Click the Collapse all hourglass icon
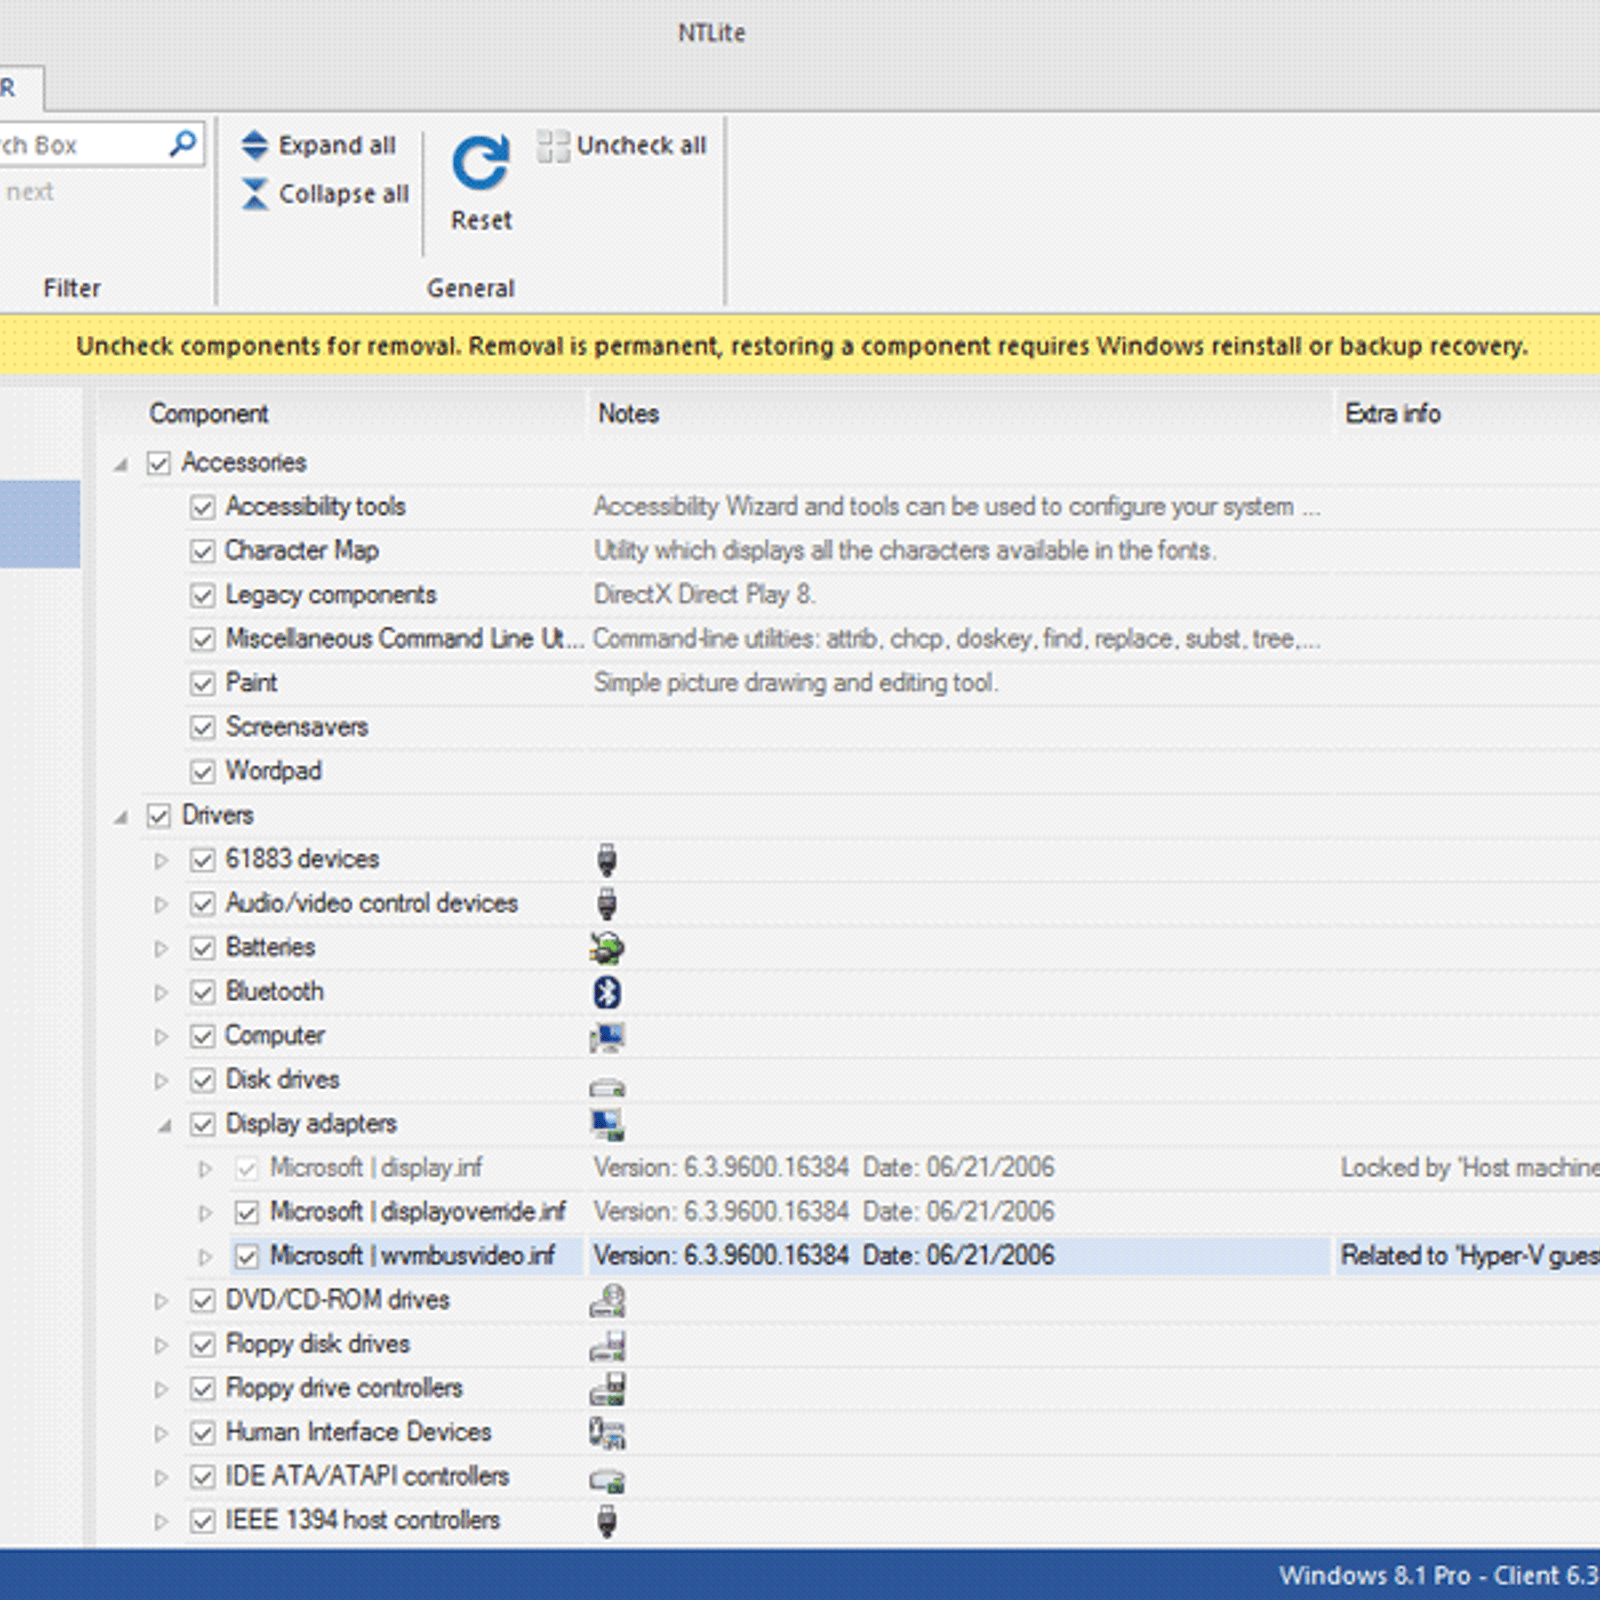Screen dimensions: 1600x1600 (x=255, y=194)
